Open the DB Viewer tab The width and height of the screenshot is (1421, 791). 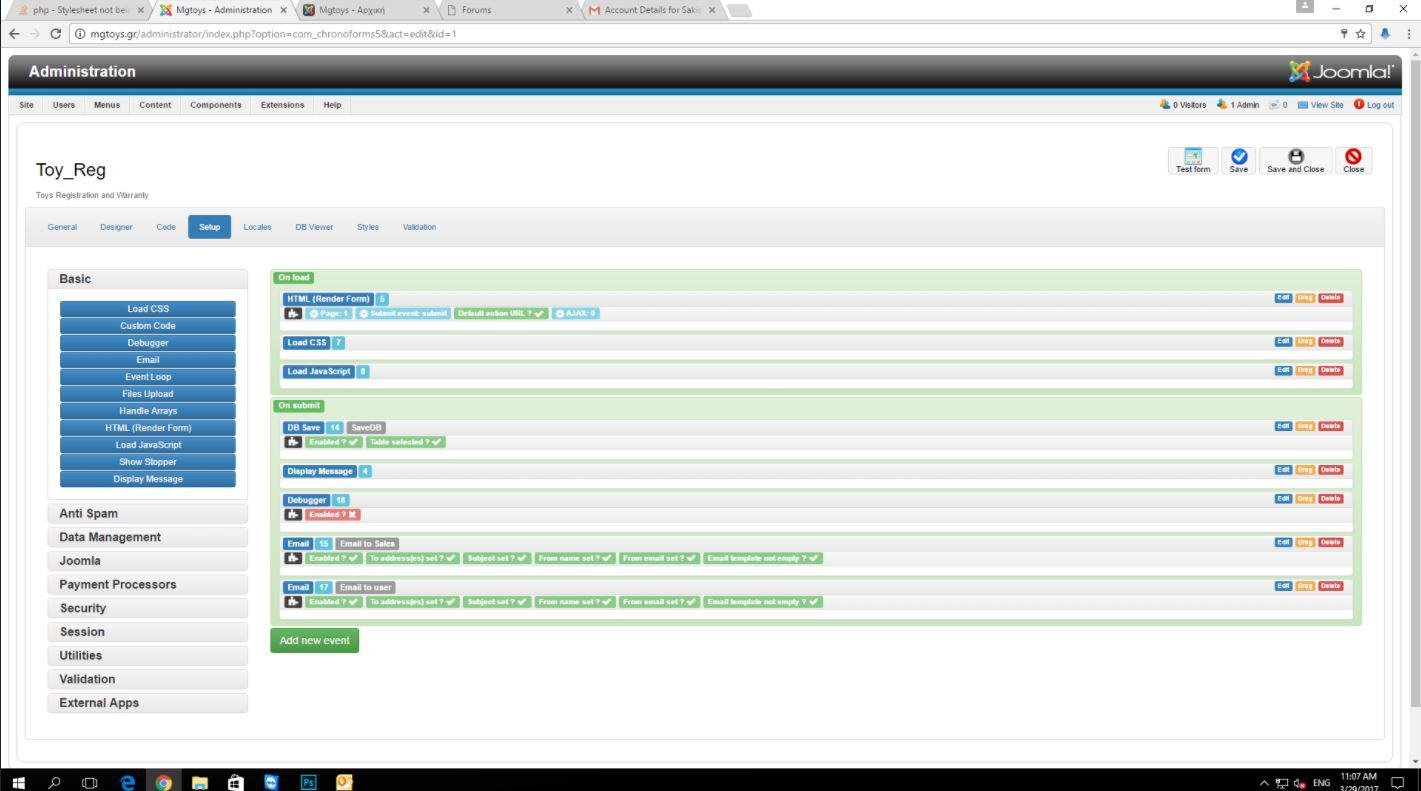[x=314, y=227]
